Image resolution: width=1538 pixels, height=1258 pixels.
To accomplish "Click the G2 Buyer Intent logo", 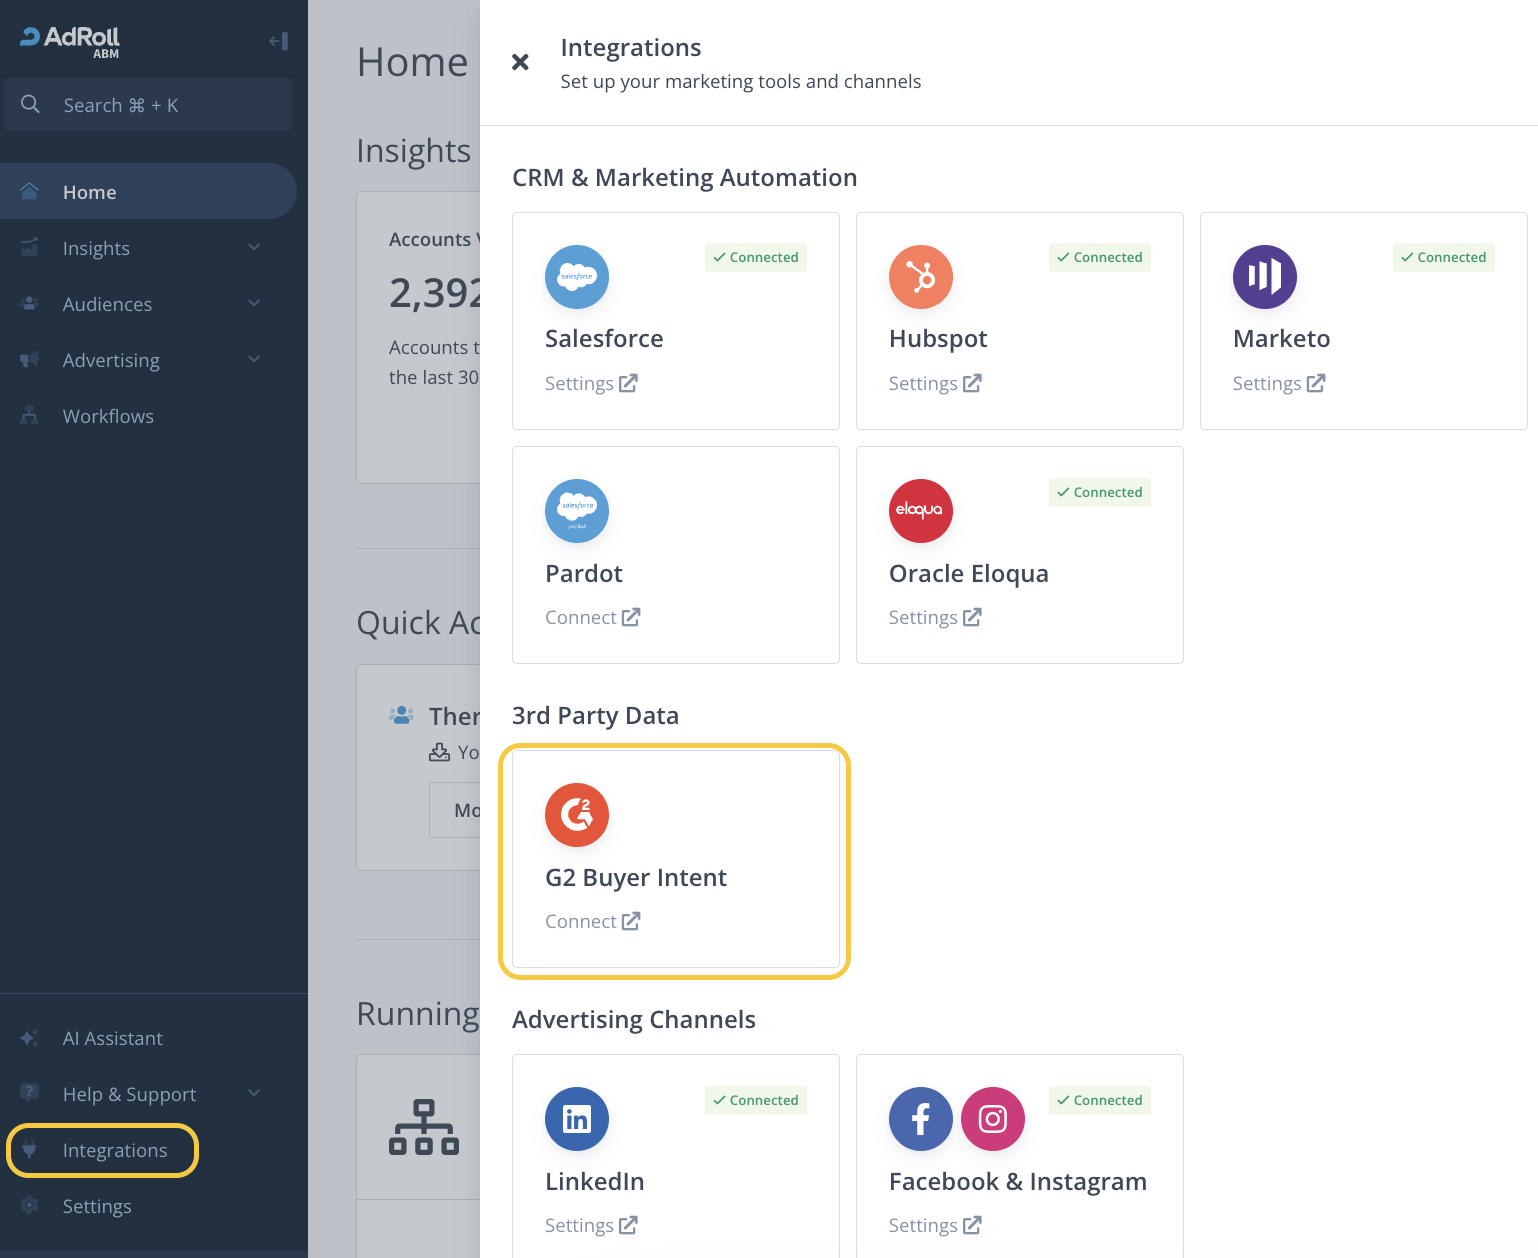I will pyautogui.click(x=576, y=815).
